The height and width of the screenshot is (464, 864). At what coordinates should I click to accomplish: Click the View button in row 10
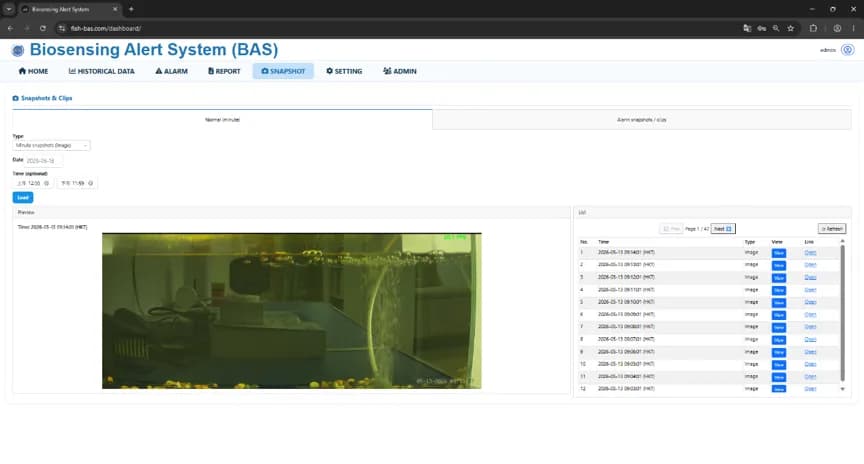(x=779, y=364)
